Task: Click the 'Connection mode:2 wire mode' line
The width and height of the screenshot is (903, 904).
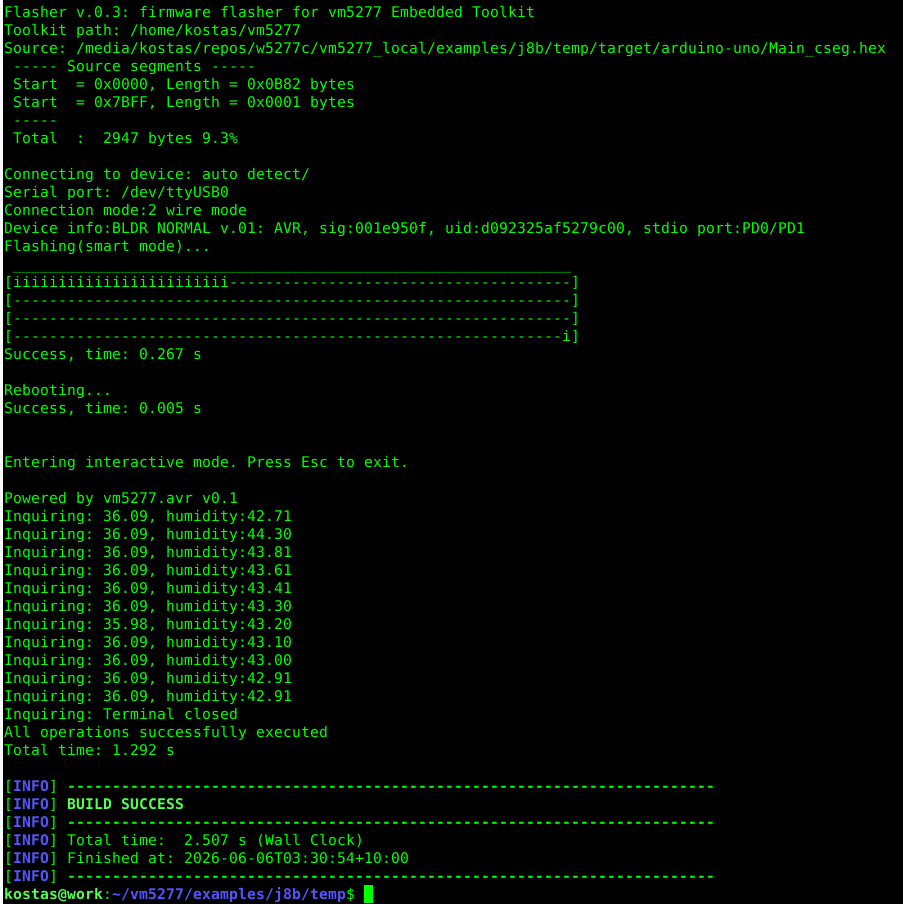Action: [x=125, y=210]
